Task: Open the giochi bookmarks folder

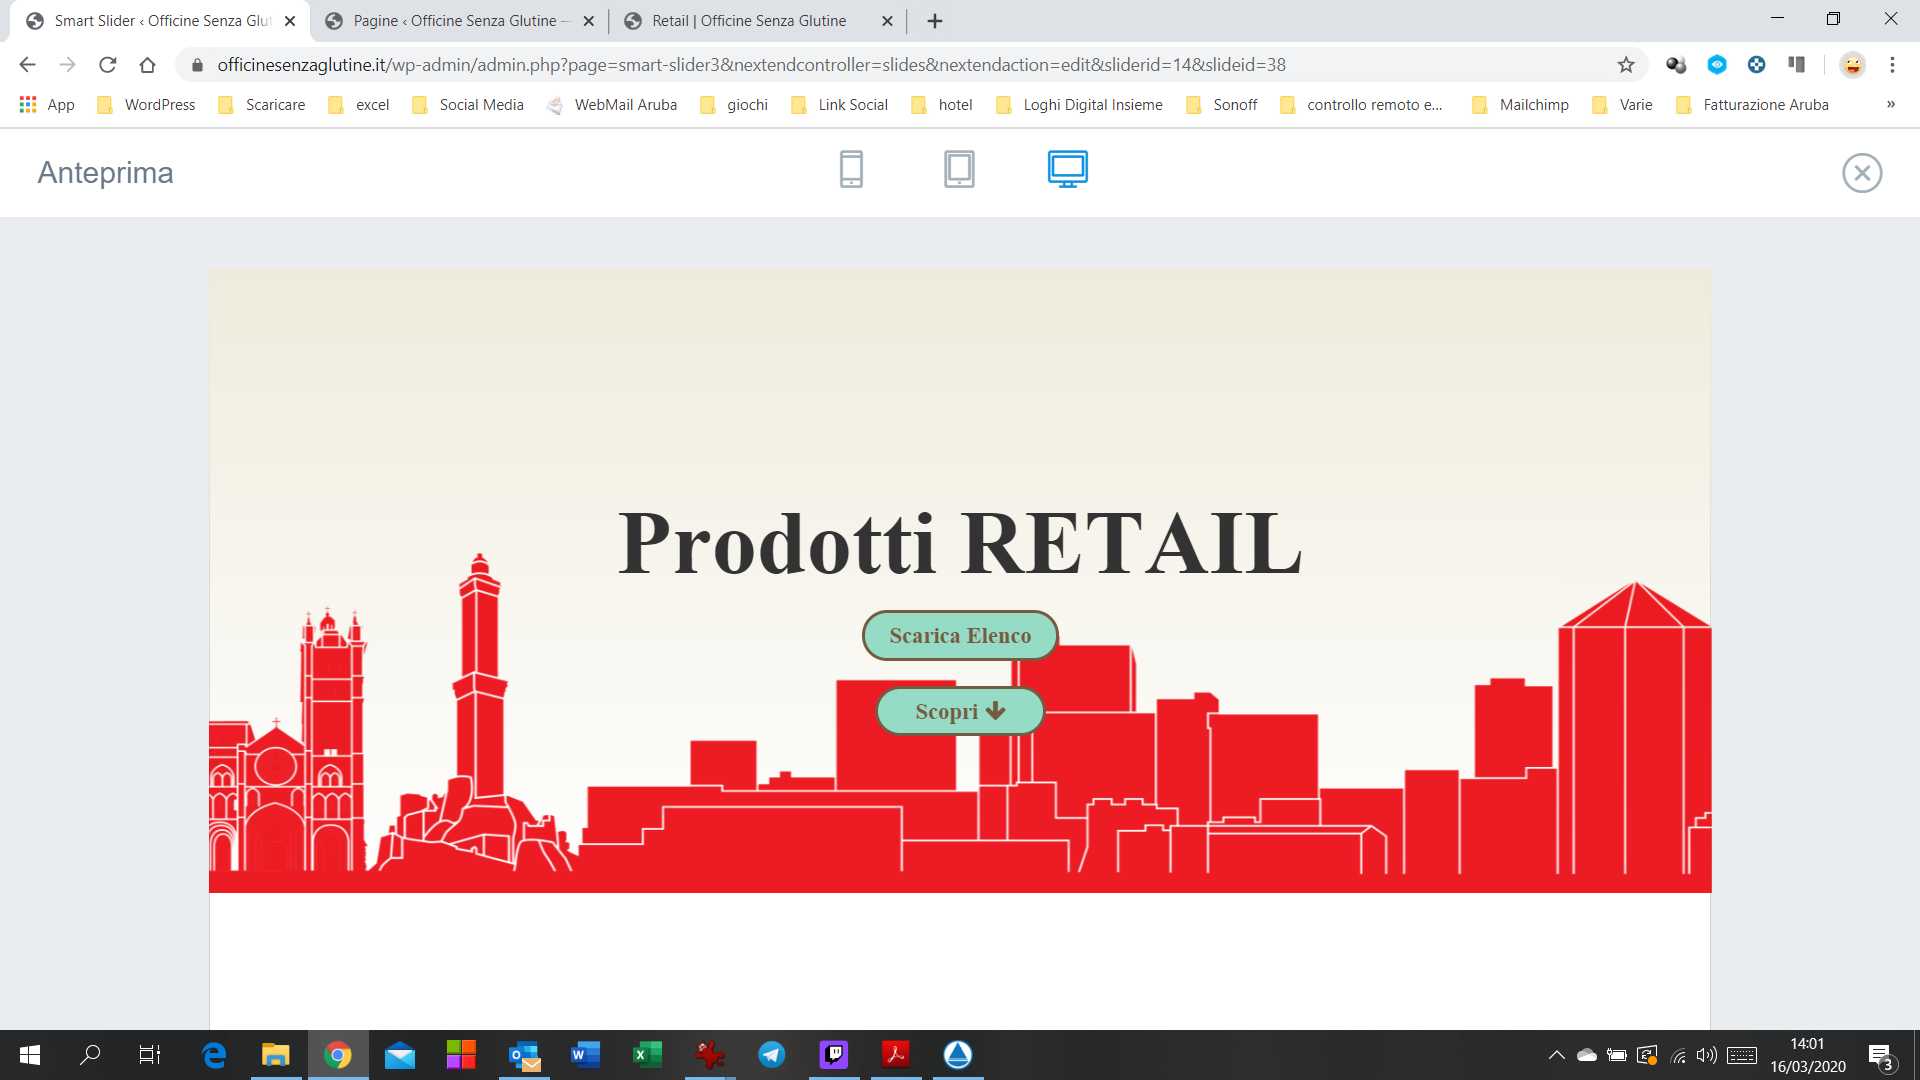Action: coord(734,105)
